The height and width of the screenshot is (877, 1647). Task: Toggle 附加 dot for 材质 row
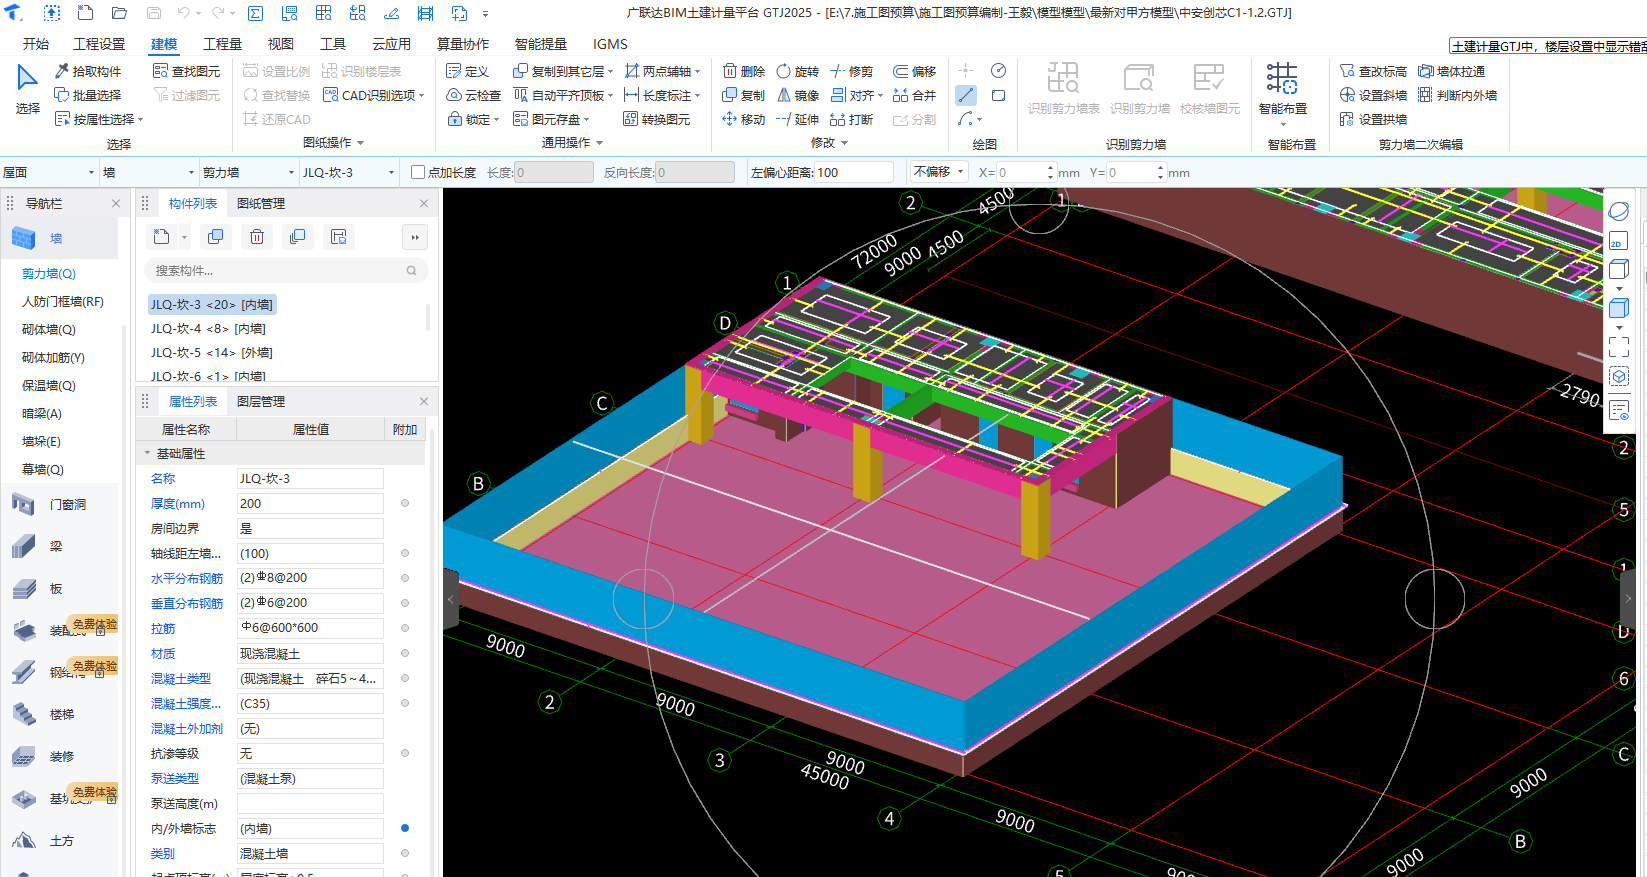[405, 653]
